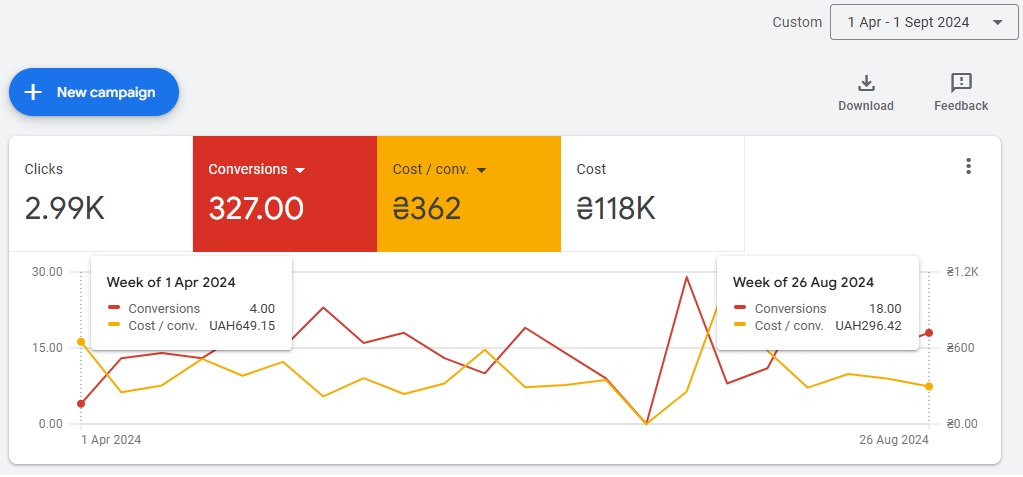1023x477 pixels.
Task: Open the Conversions metric dropdown arrow
Action: pos(300,170)
